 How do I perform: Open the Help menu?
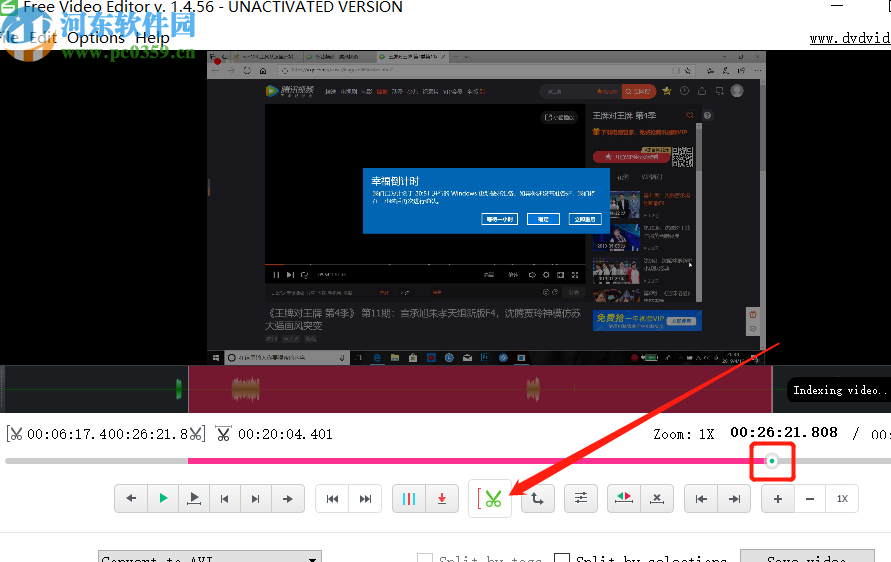(x=152, y=38)
